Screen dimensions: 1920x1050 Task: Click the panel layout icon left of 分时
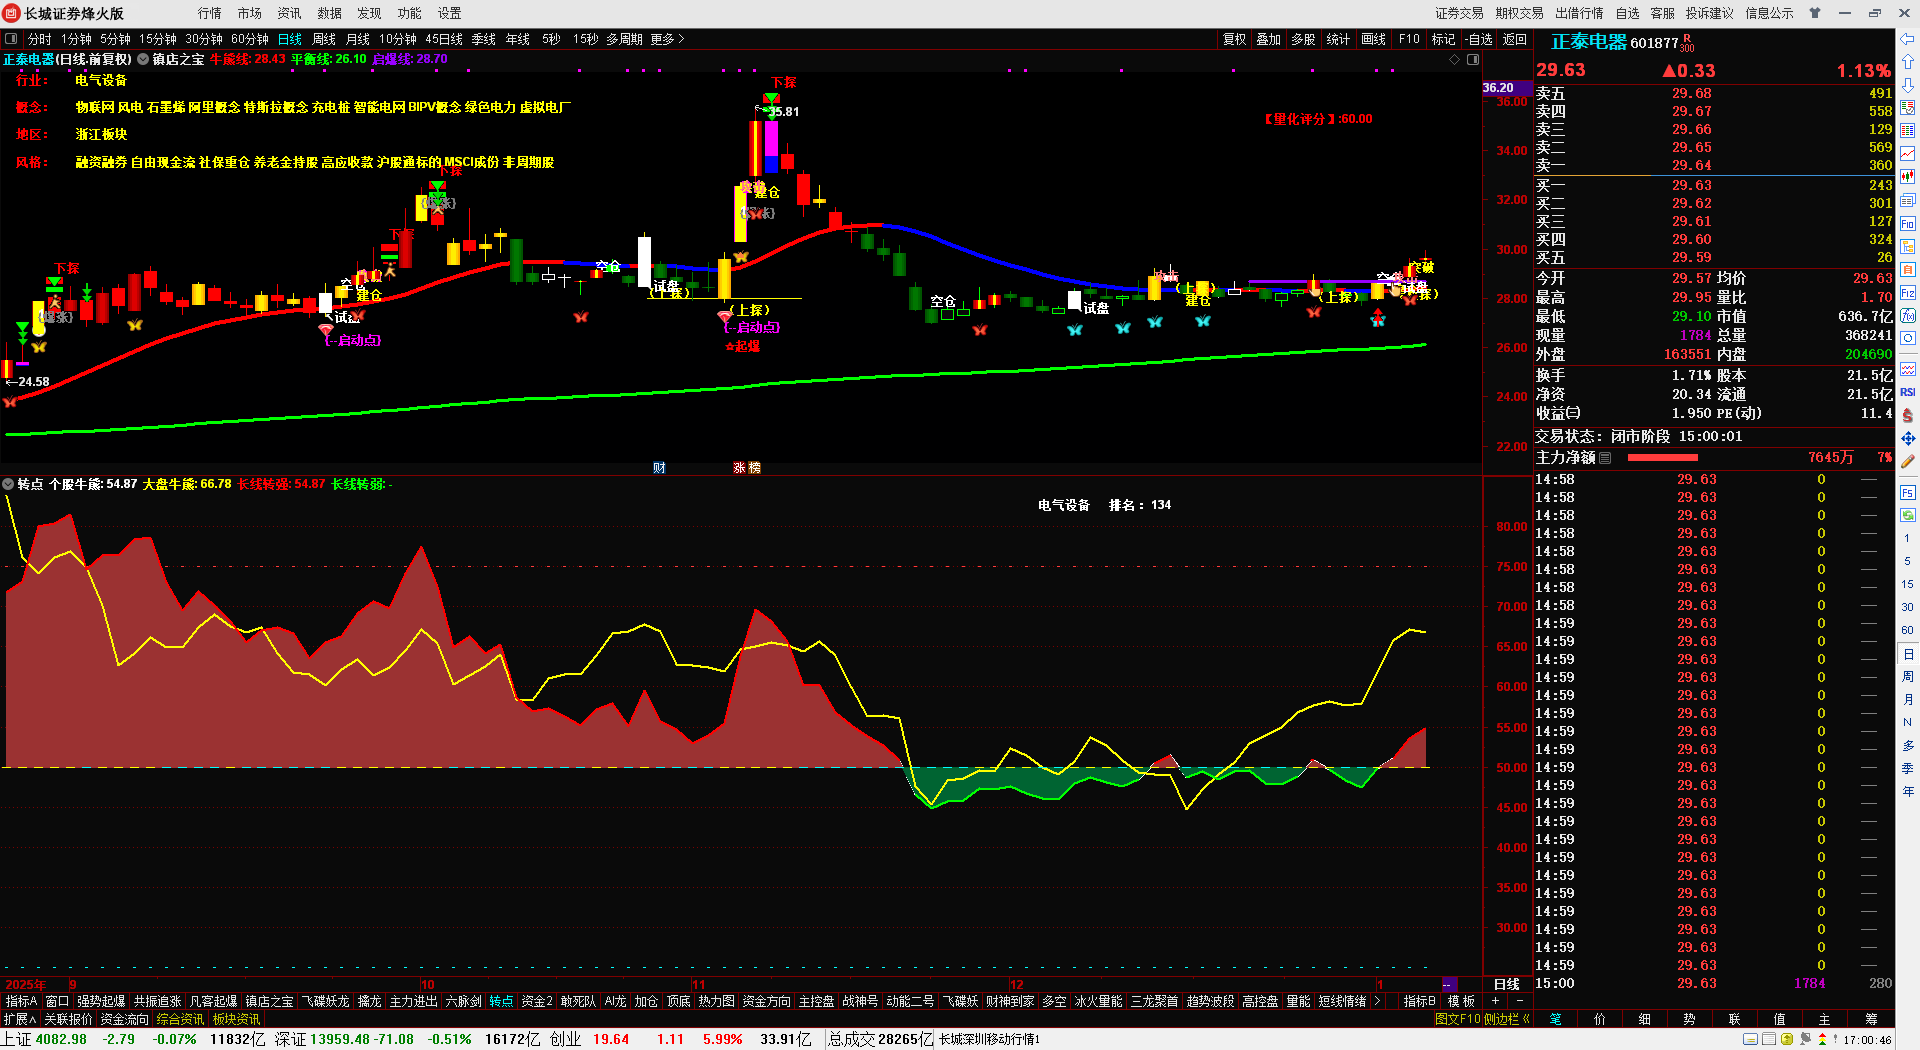coord(11,39)
